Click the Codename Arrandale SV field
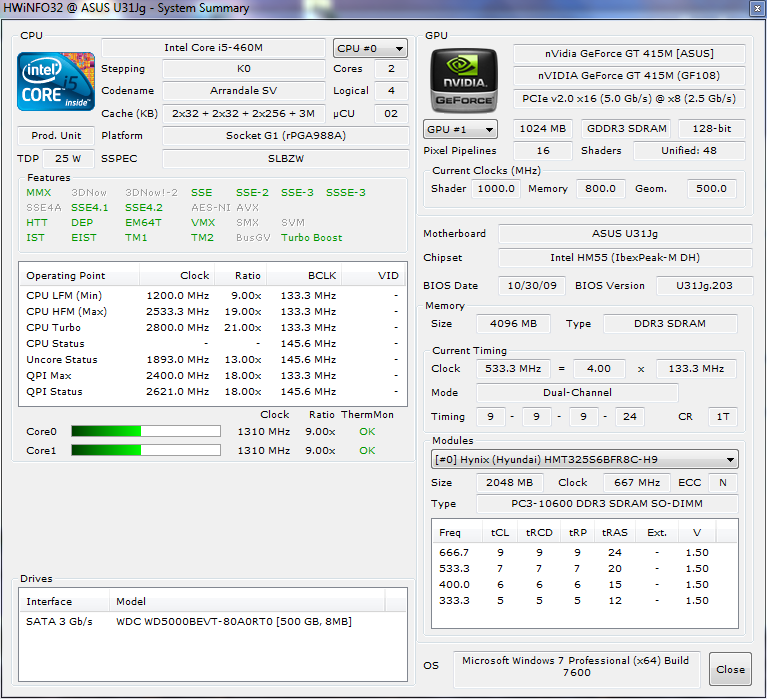 coord(244,90)
